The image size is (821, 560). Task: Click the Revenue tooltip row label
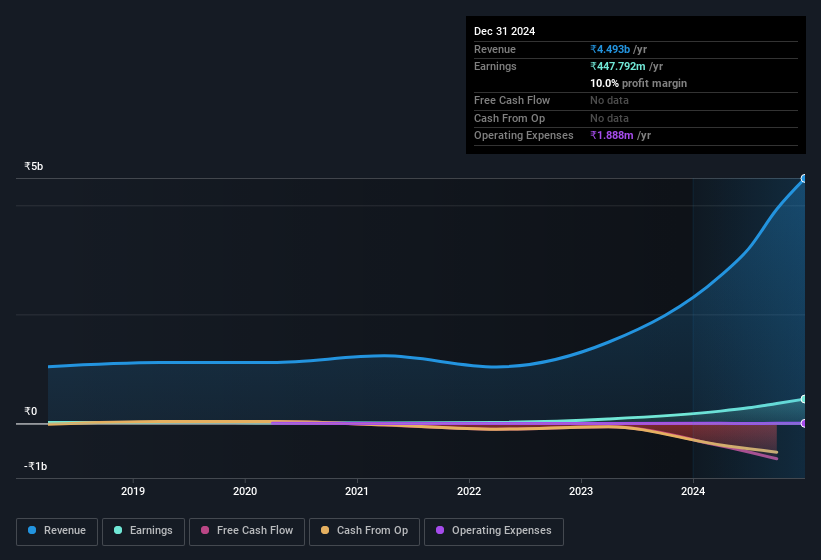pos(495,49)
